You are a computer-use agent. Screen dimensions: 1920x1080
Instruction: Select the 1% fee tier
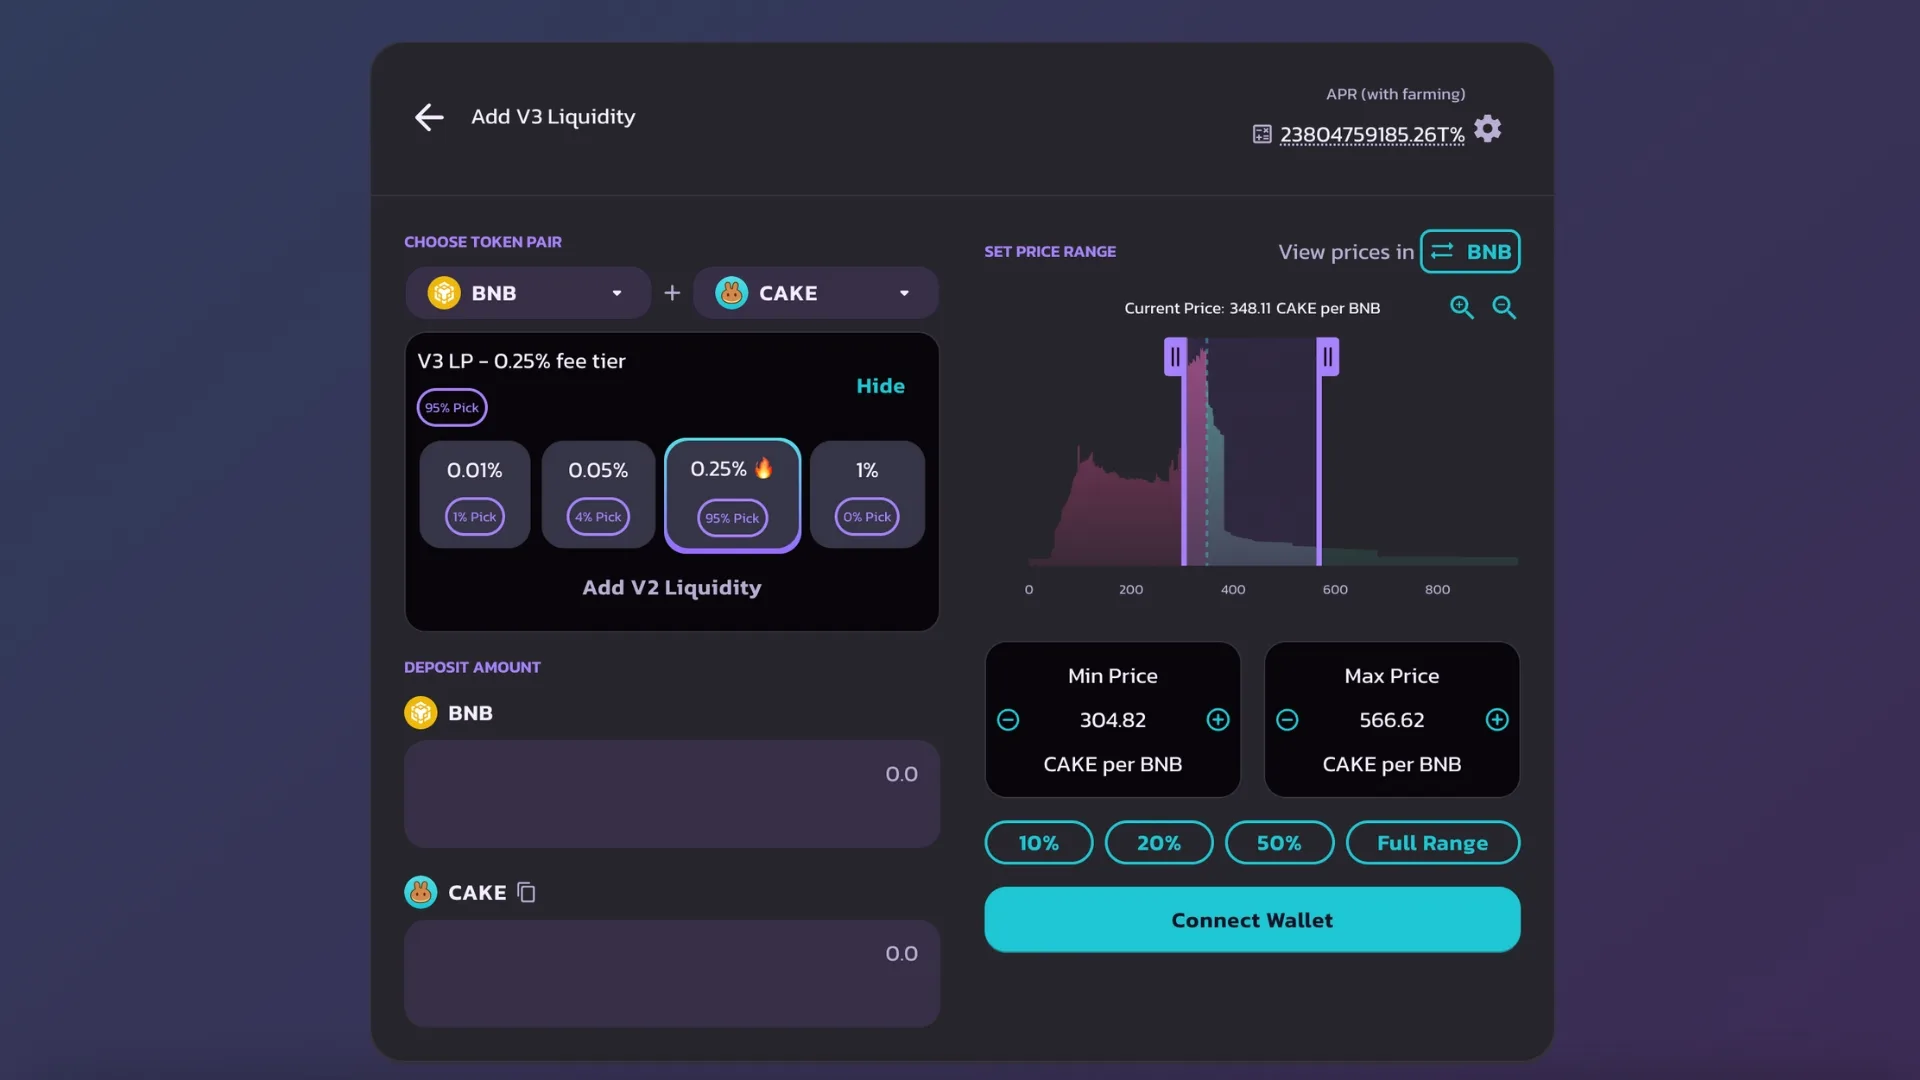coord(866,494)
